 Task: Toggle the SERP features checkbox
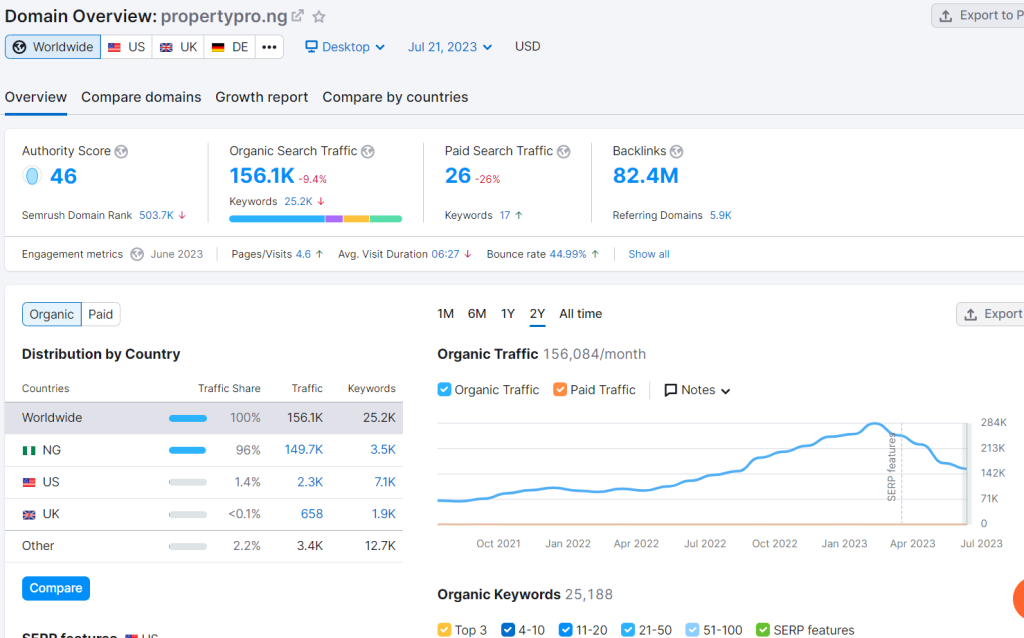click(763, 630)
